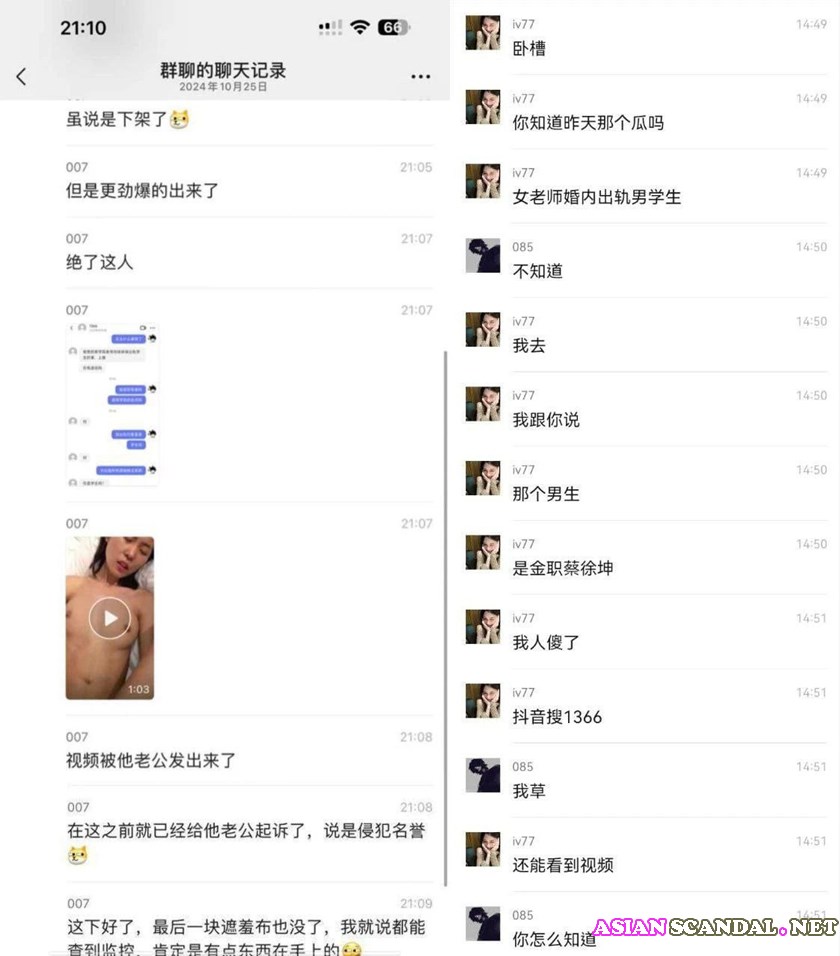The image size is (840, 956).
Task: Open 085's avatar beside 不知道 message
Action: tap(483, 255)
